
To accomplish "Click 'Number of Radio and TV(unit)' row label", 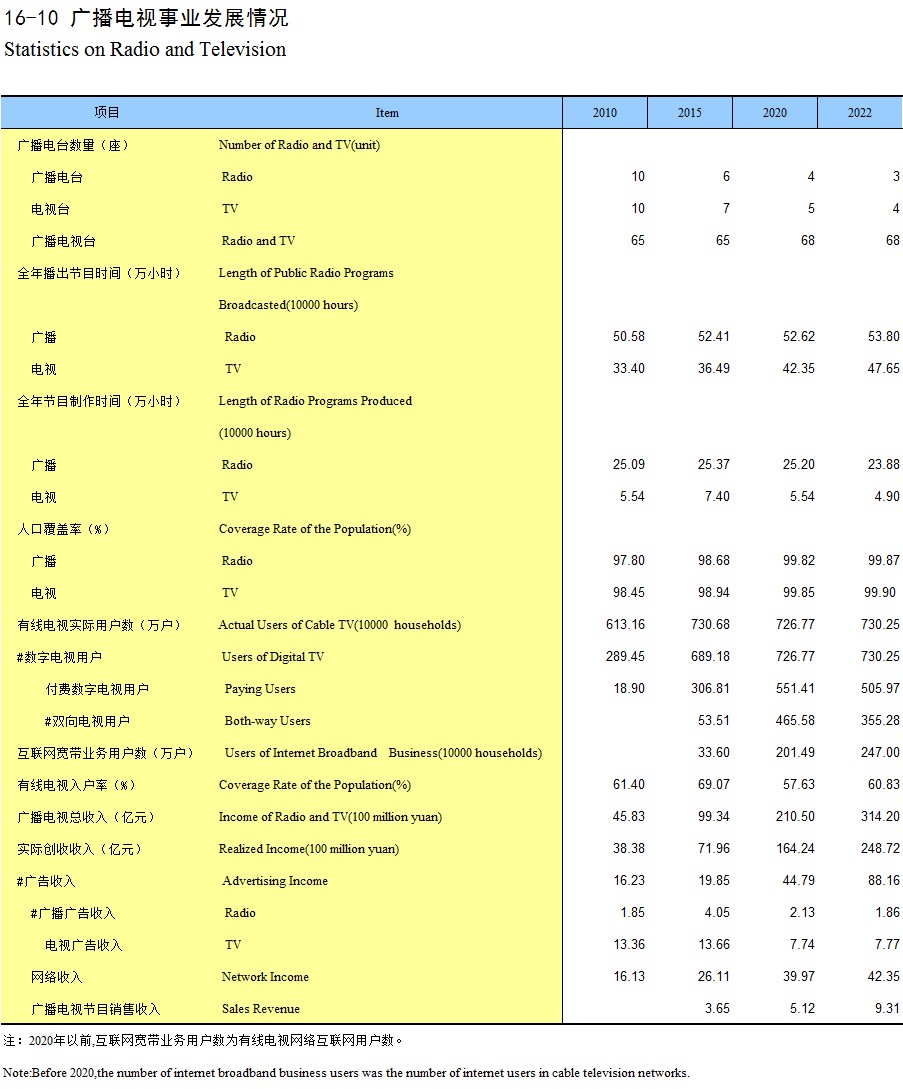I will pyautogui.click(x=299, y=145).
